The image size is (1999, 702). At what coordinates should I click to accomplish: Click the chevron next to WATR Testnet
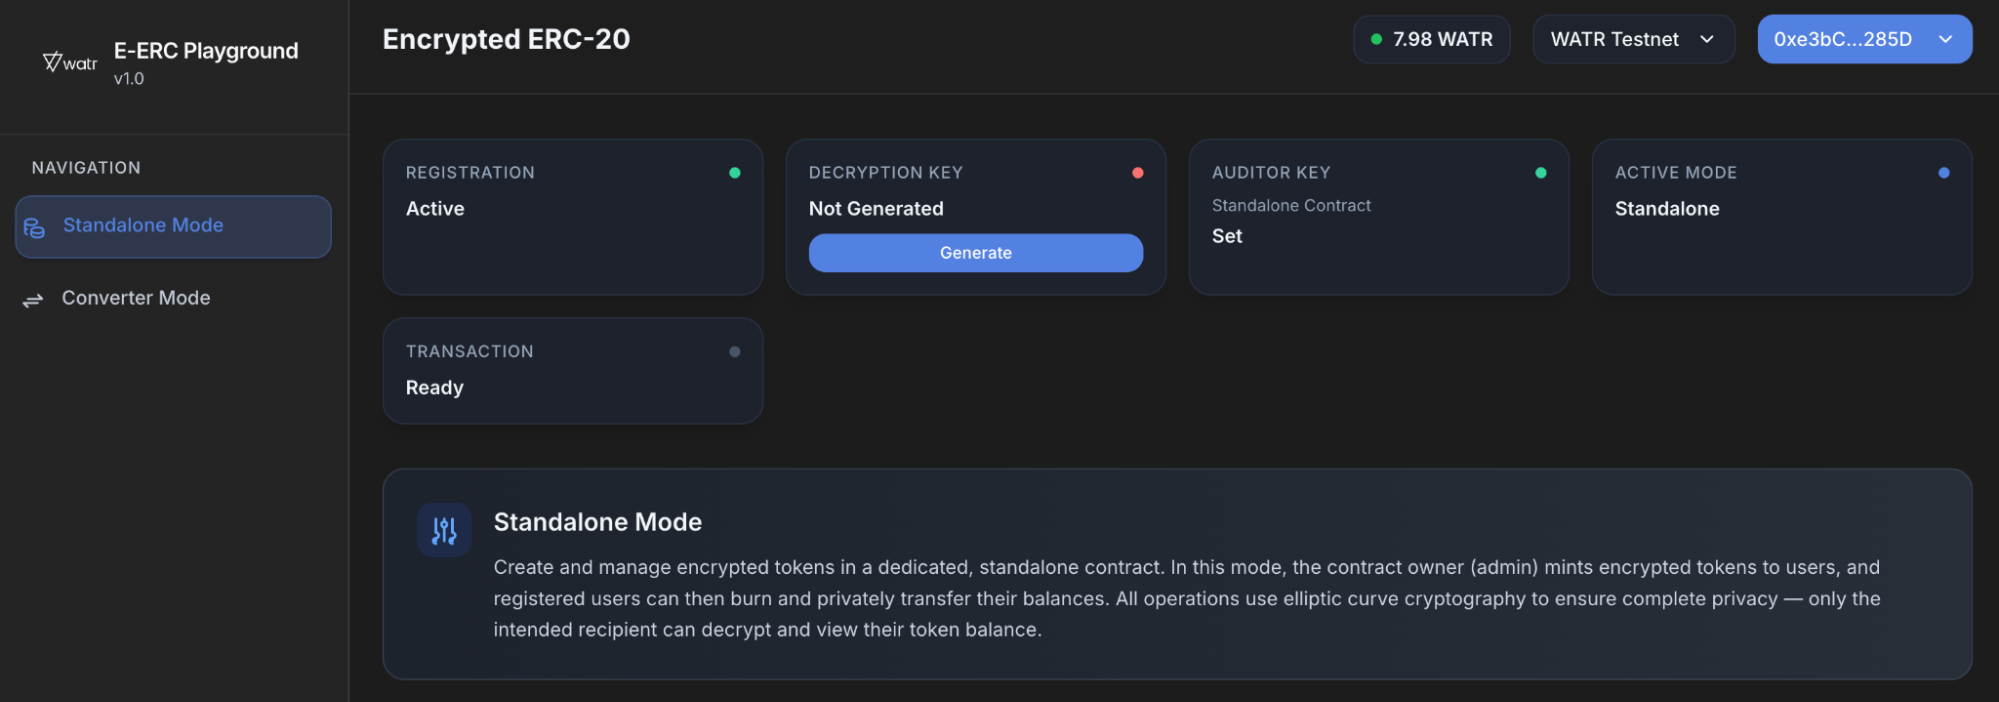[x=1710, y=39]
